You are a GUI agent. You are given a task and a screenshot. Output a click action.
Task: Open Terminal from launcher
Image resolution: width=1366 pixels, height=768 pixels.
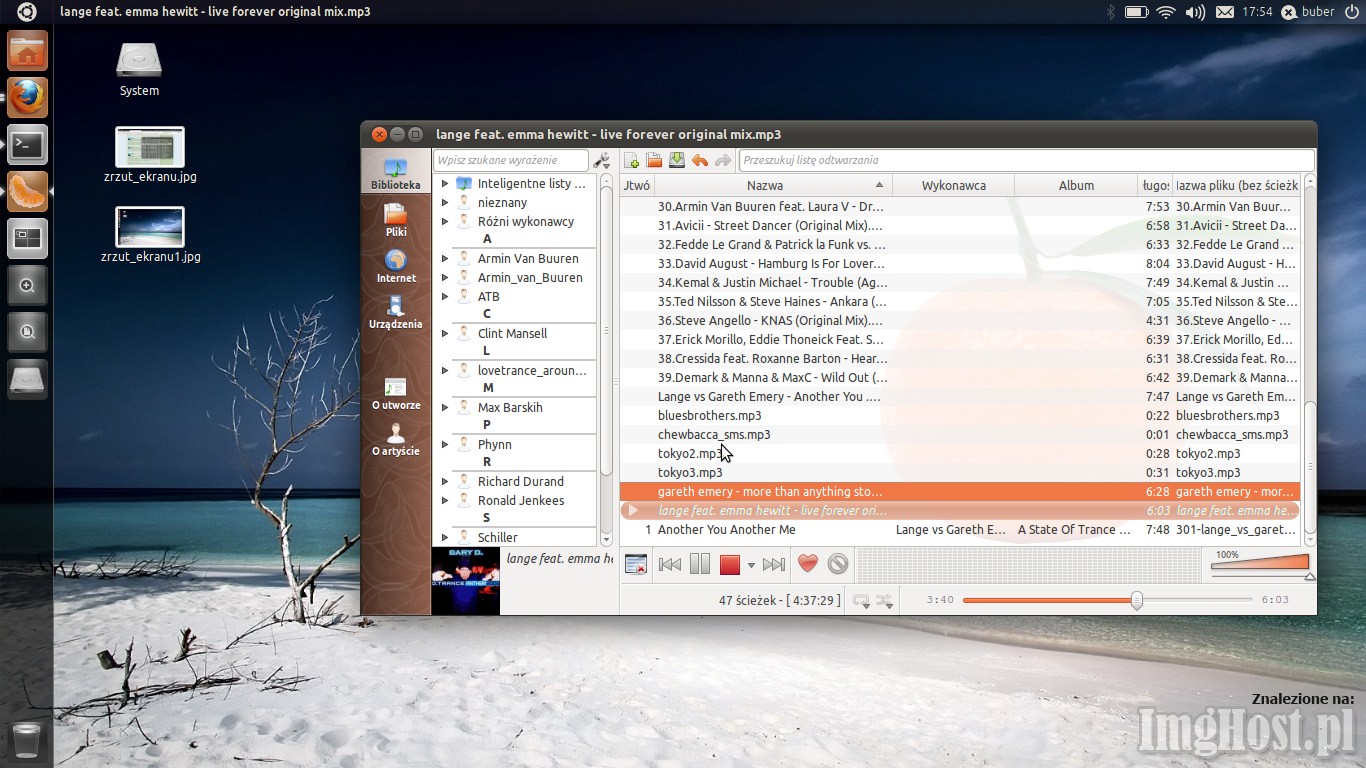tap(27, 145)
